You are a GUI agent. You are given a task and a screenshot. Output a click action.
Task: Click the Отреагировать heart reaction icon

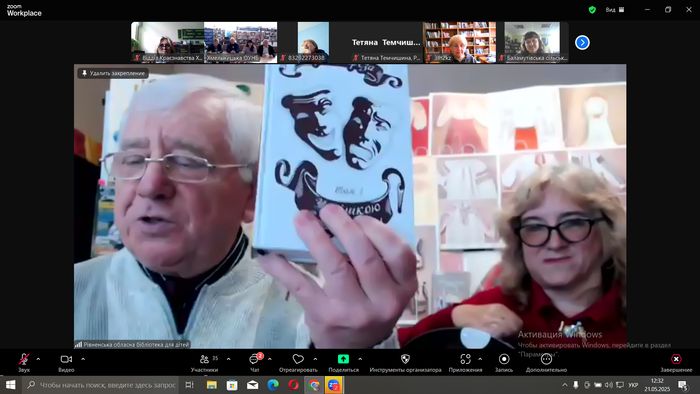coord(298,362)
